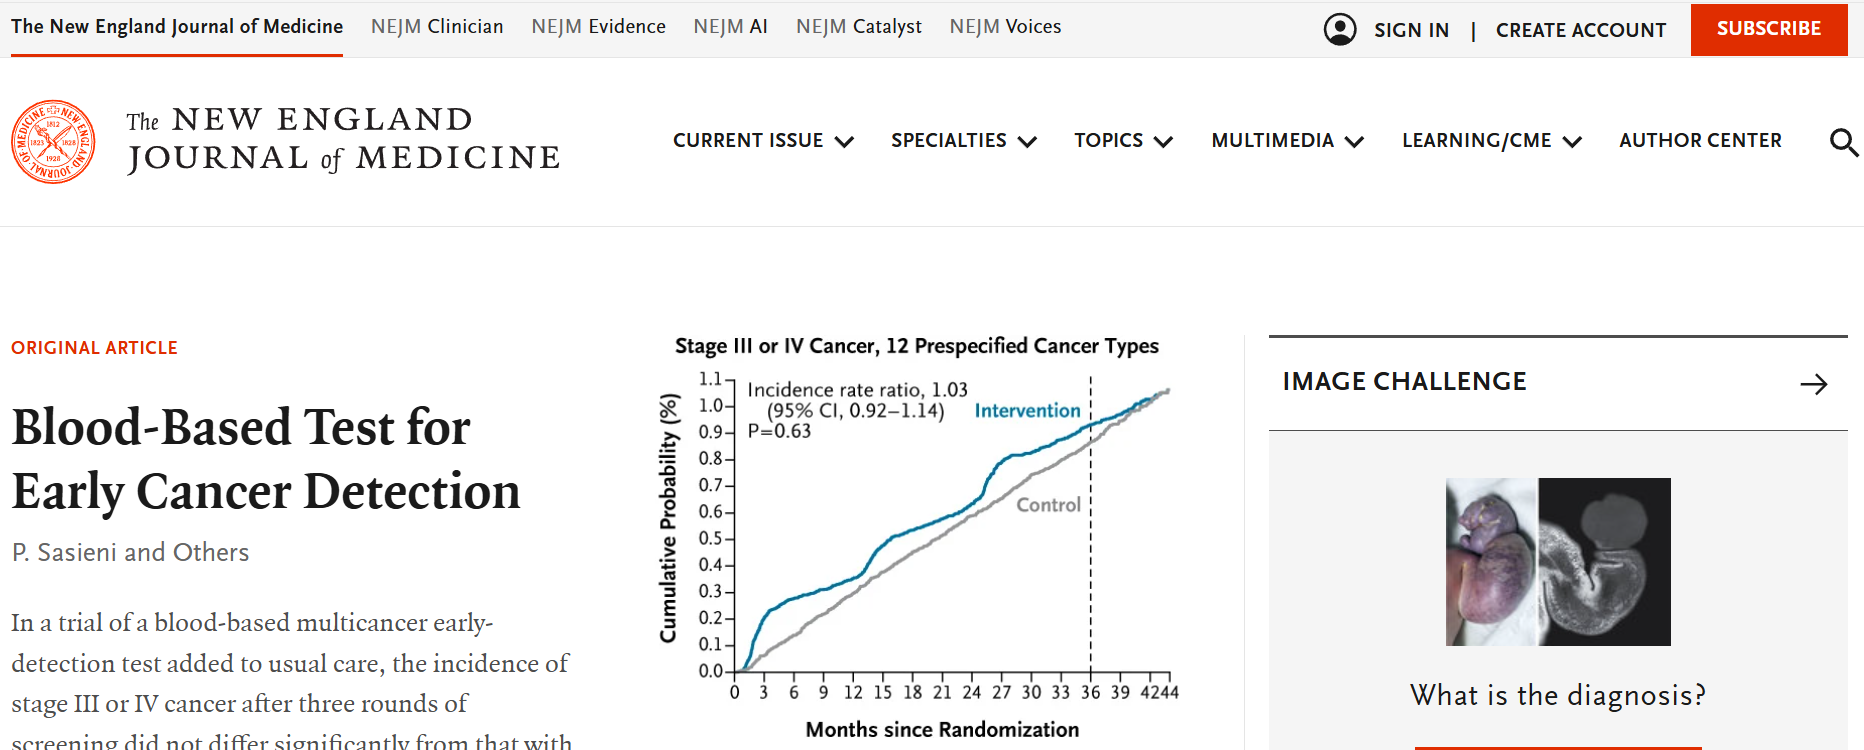
Task: Click the New England Journal of Medicine wordmark
Action: tap(343, 140)
